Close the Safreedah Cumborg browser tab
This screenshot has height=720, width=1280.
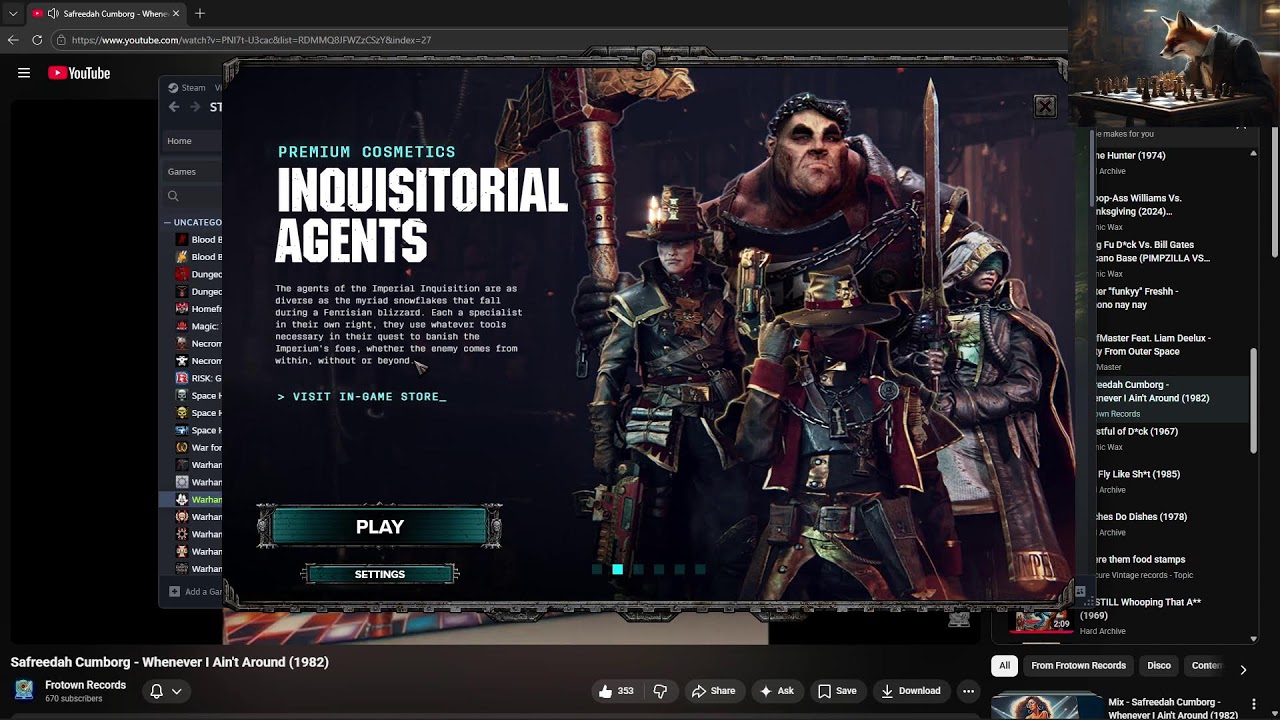176,14
